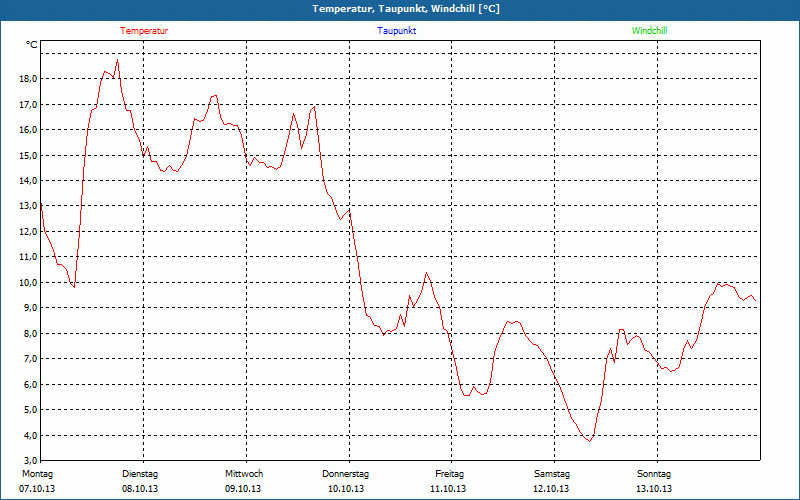
Task: Select the 8,0 y-axis value
Action: coord(30,333)
